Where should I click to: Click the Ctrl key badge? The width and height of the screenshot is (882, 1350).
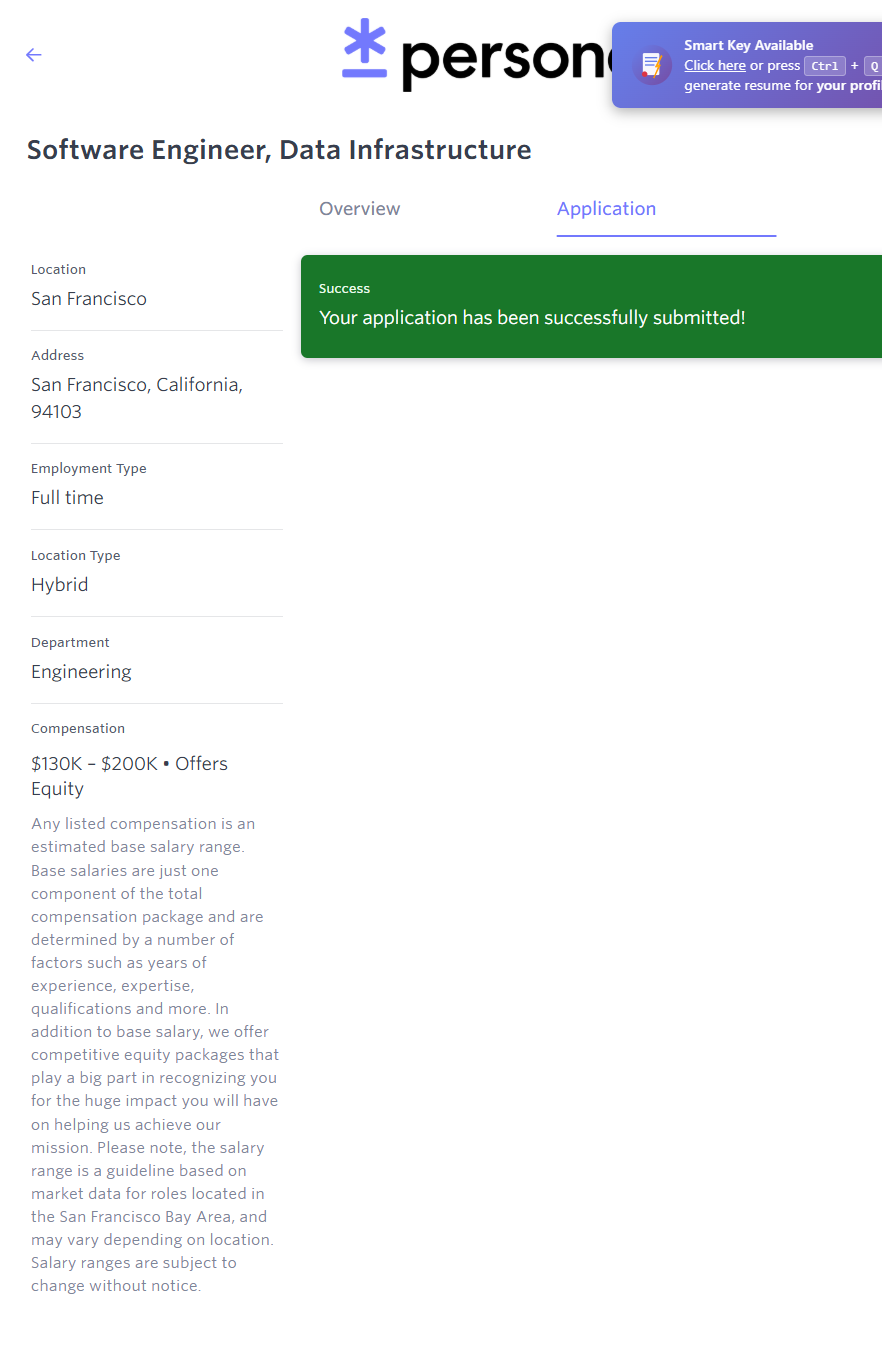pyautogui.click(x=825, y=66)
